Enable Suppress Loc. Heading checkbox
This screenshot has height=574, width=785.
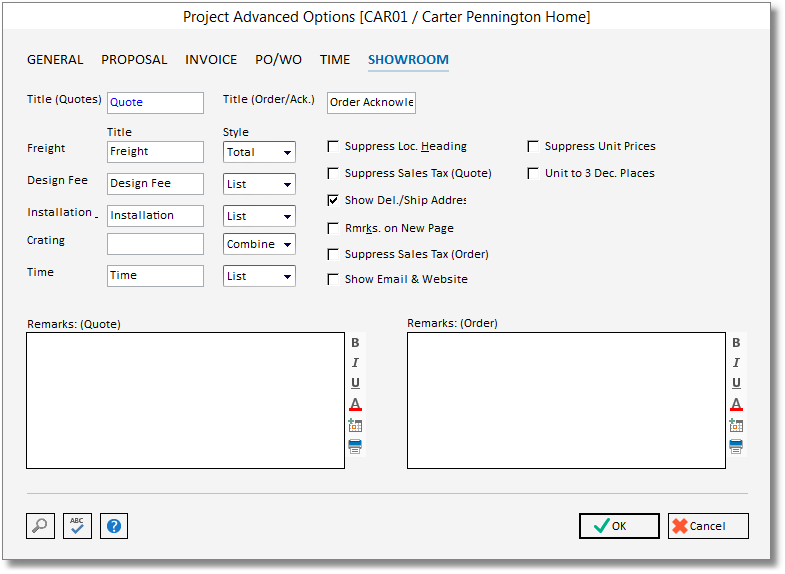[333, 147]
